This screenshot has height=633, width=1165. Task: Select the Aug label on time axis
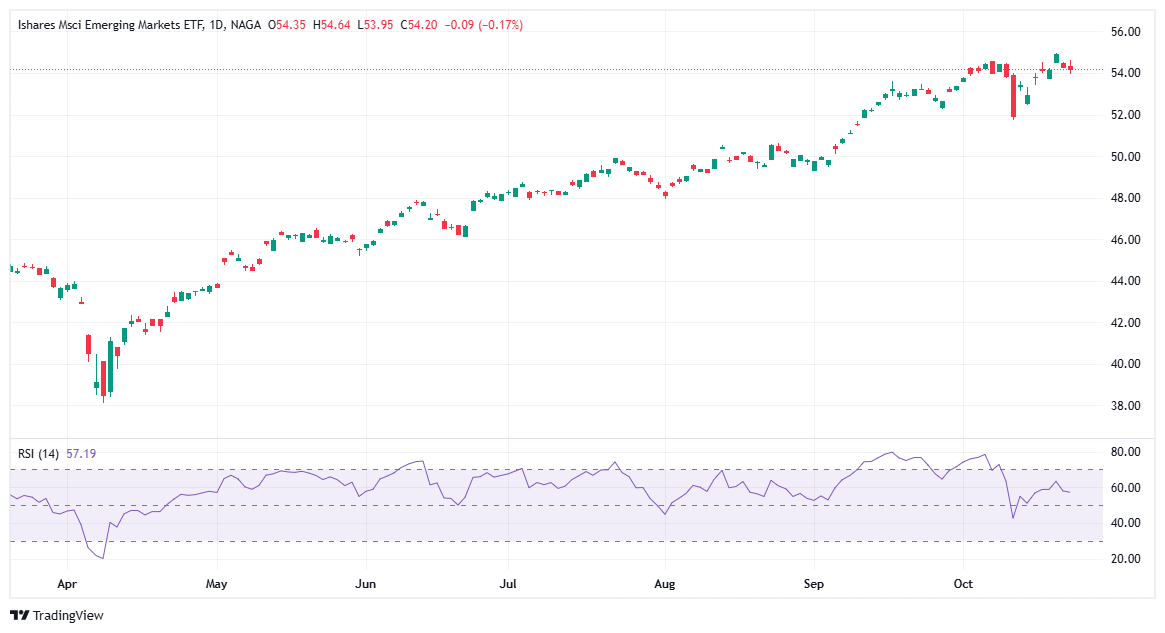coord(663,582)
